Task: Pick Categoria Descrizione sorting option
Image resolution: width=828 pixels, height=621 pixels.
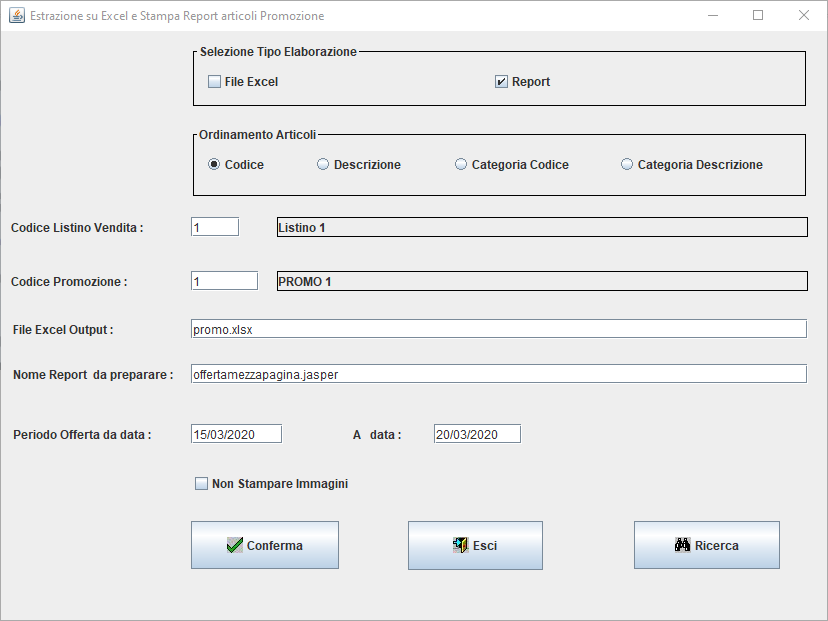Action: pyautogui.click(x=627, y=165)
